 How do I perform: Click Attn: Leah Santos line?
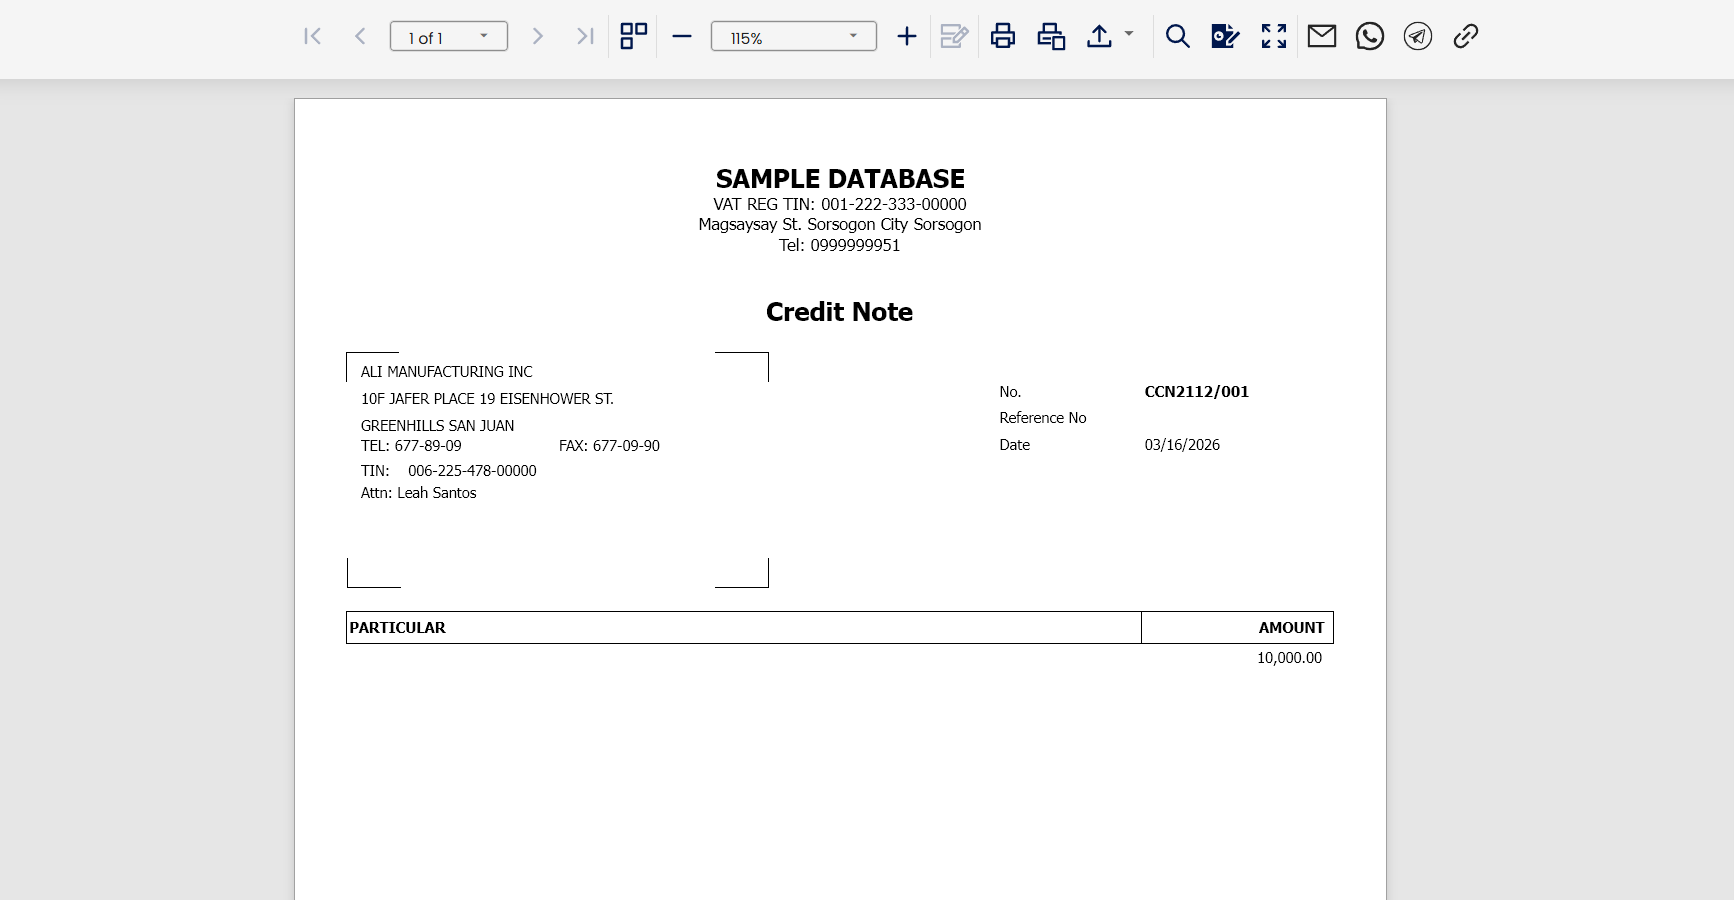pyautogui.click(x=418, y=493)
